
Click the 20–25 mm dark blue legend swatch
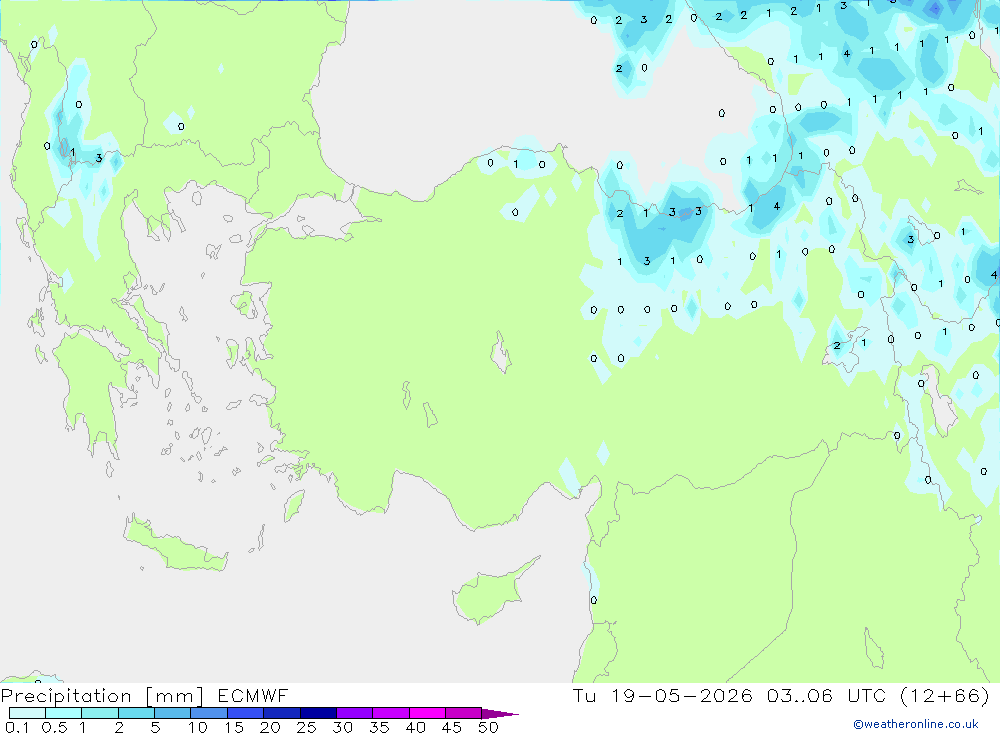281,713
